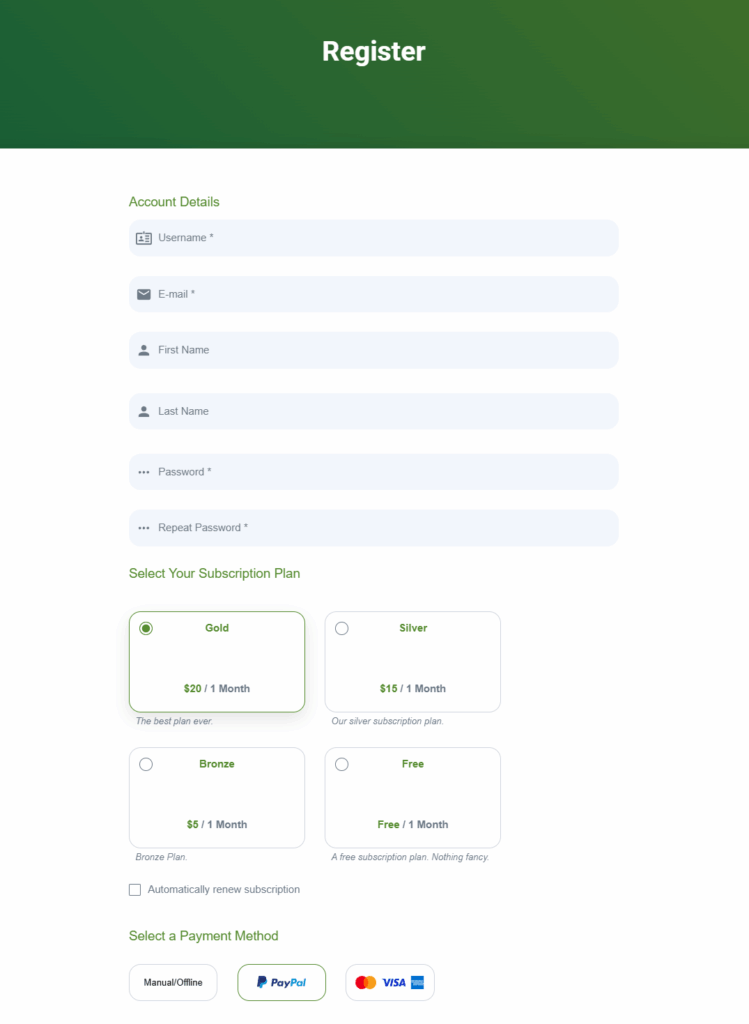Click the Register page title
This screenshot has width=749, height=1024.
(374, 52)
